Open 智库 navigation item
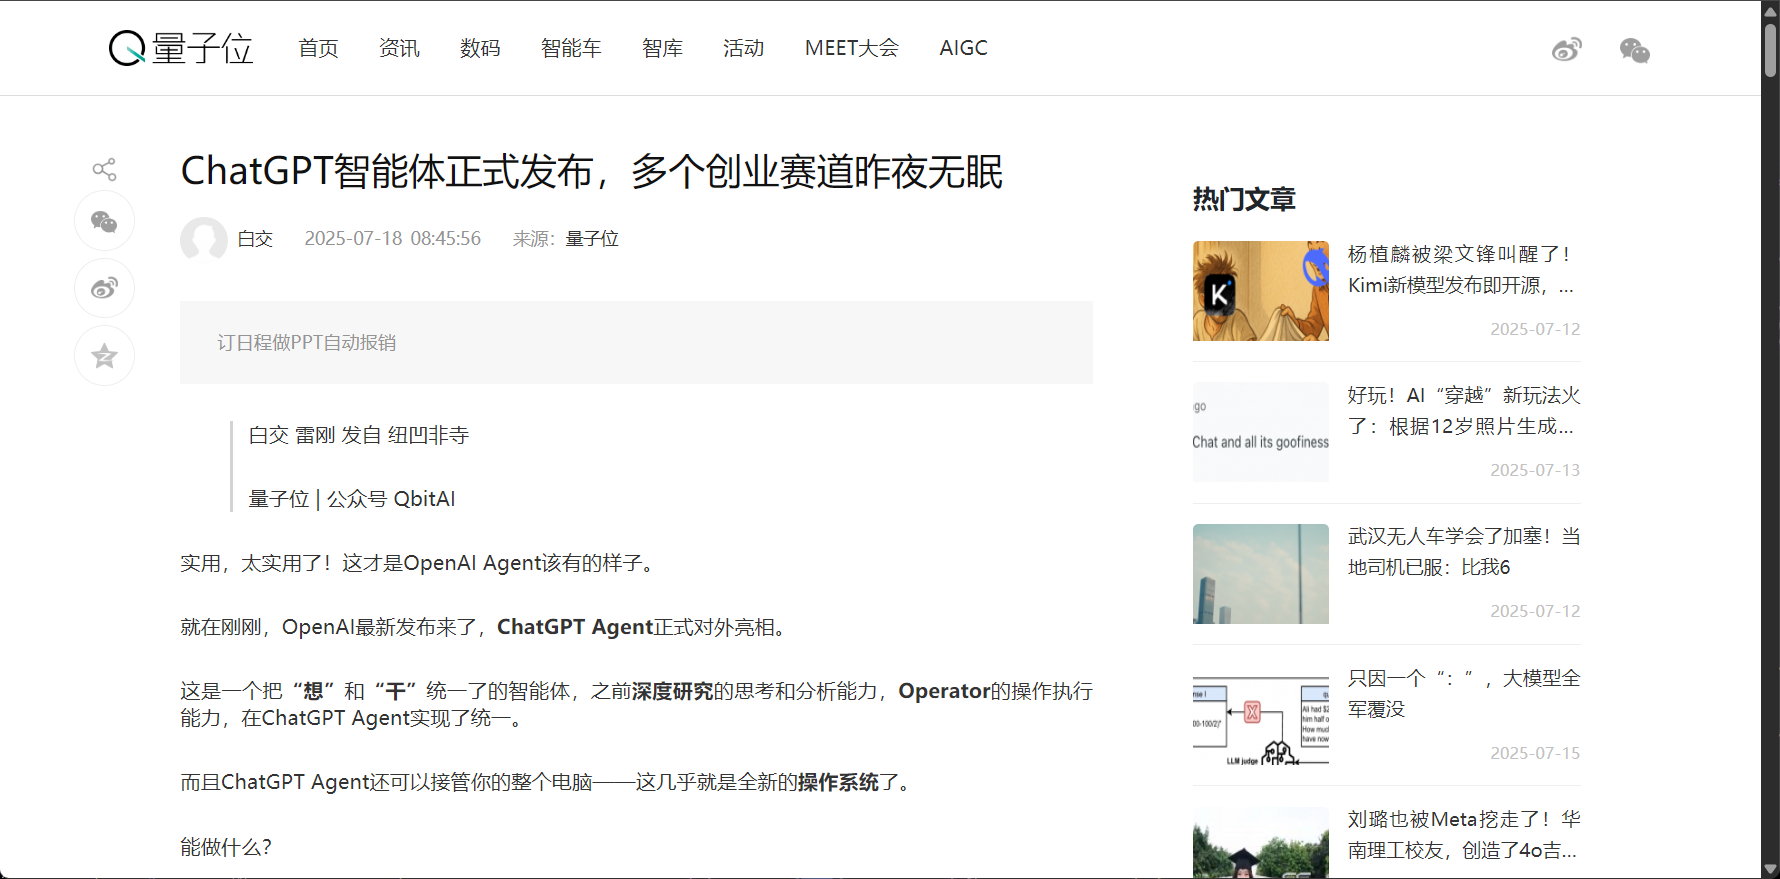Screen dimensions: 1780x879 click(x=662, y=48)
